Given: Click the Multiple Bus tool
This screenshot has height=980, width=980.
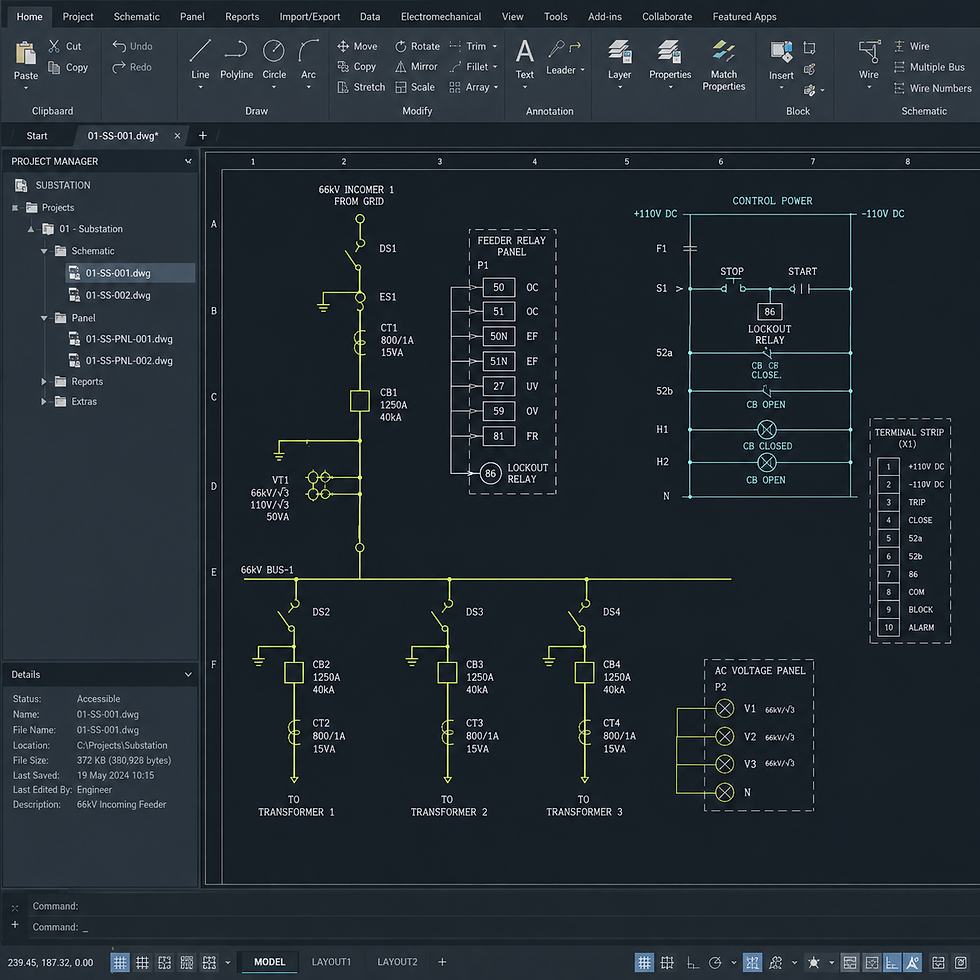Looking at the screenshot, I should pyautogui.click(x=929, y=67).
